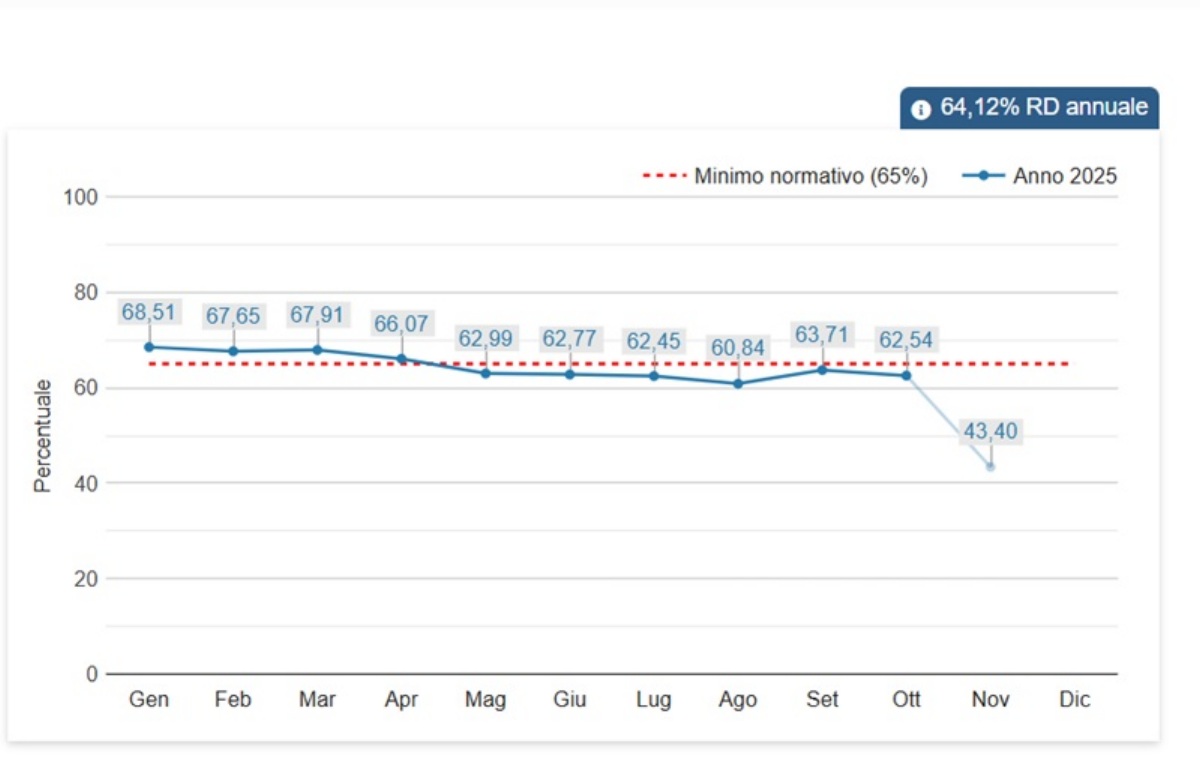
Task: Select the Giu data point marker
Action: click(x=570, y=374)
